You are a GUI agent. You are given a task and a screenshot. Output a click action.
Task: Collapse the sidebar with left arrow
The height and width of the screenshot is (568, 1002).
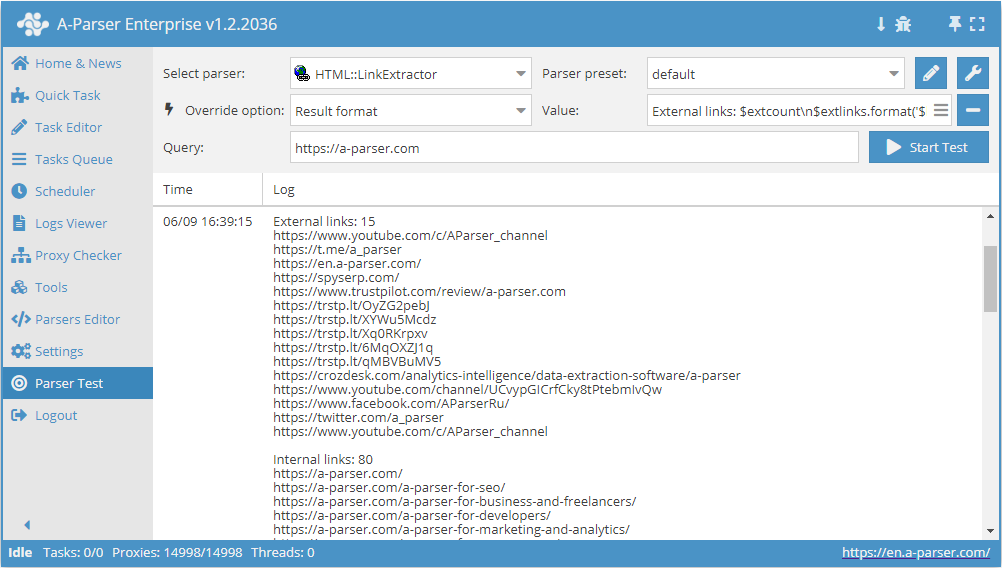click(27, 525)
